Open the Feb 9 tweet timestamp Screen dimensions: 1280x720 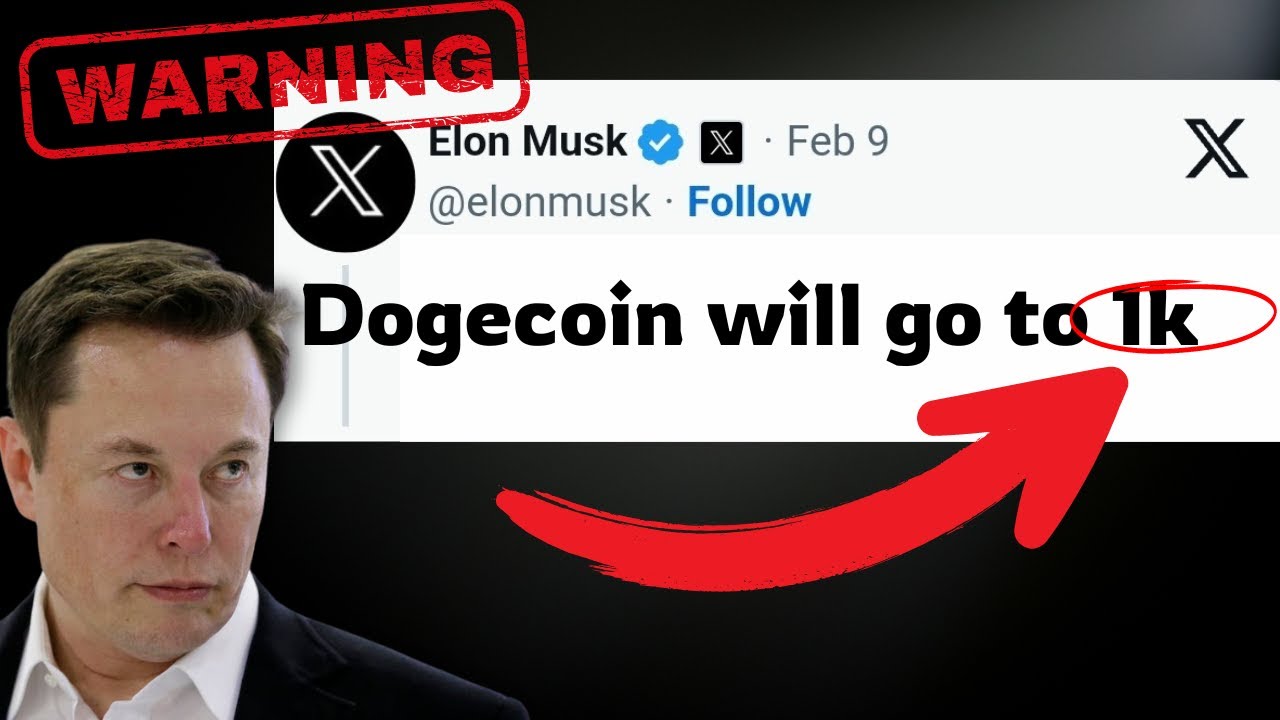(x=837, y=142)
